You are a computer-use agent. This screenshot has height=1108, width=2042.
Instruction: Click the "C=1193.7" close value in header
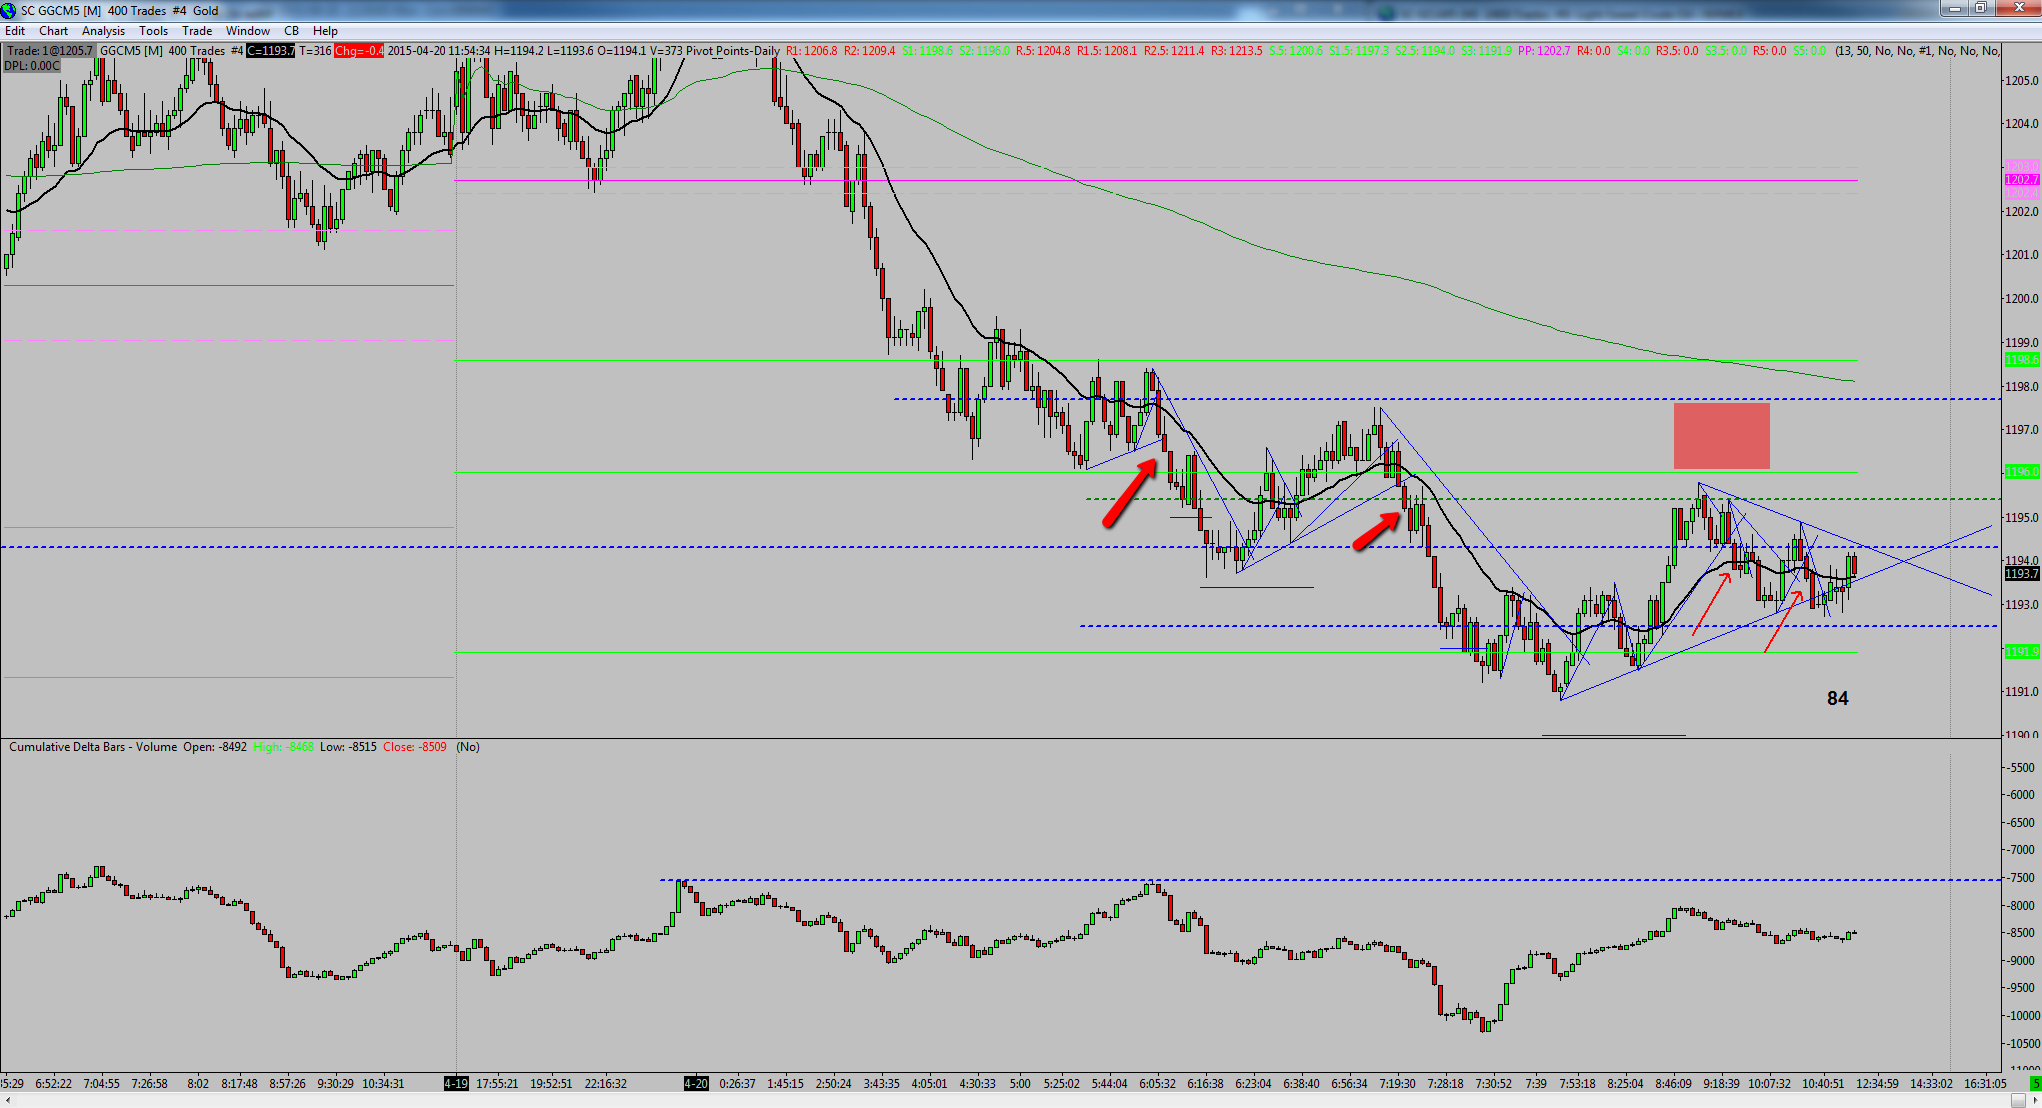[271, 51]
